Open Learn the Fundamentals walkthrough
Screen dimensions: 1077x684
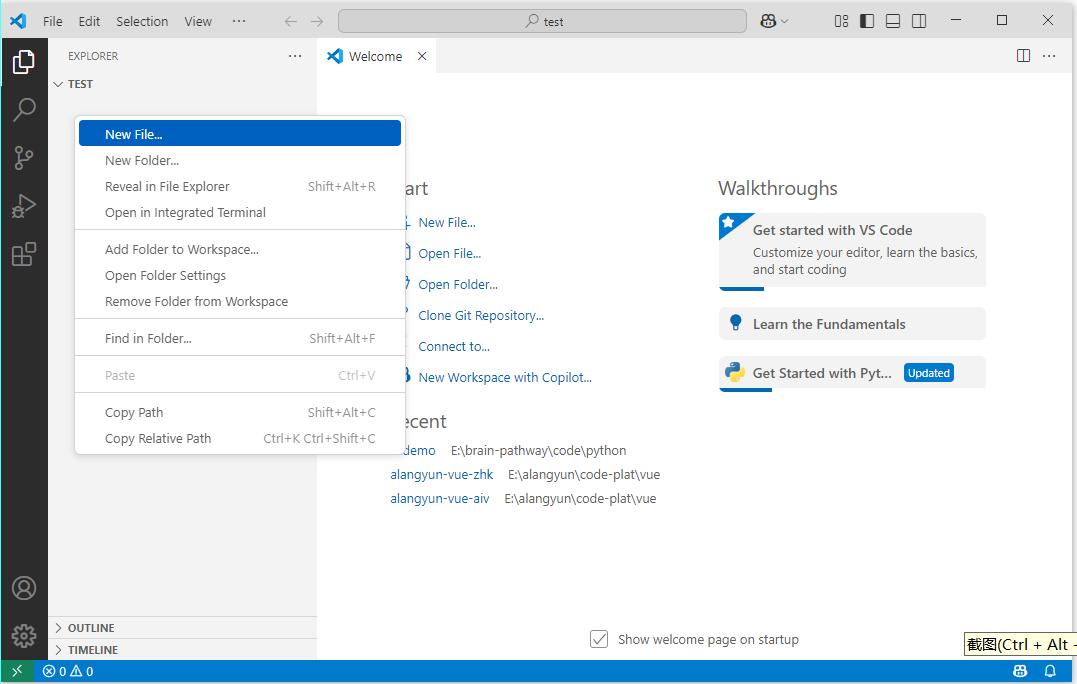click(852, 323)
